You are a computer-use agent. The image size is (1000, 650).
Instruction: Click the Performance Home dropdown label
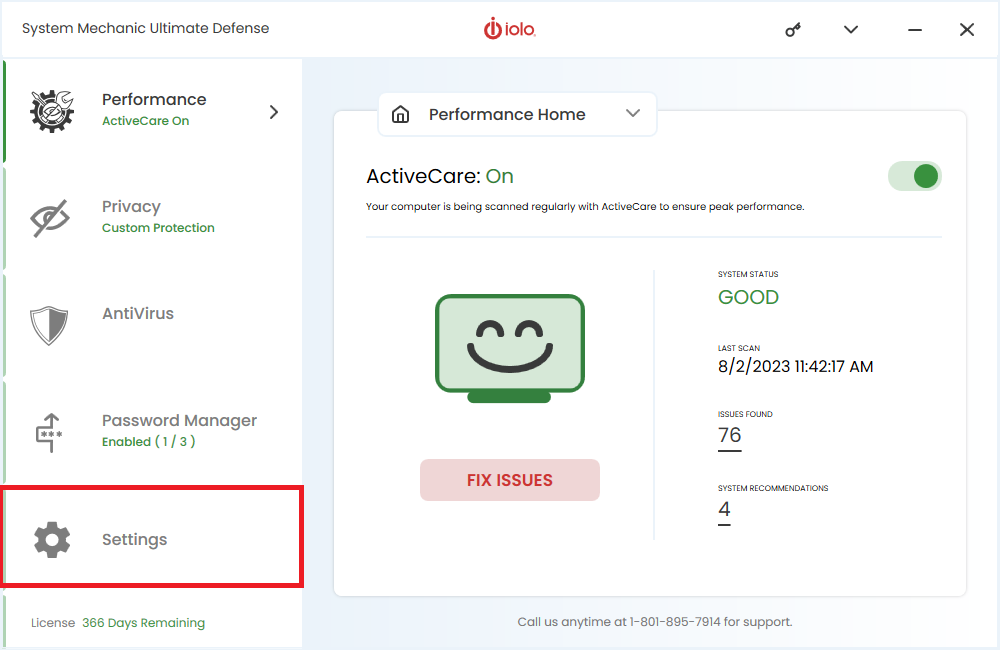pyautogui.click(x=507, y=114)
